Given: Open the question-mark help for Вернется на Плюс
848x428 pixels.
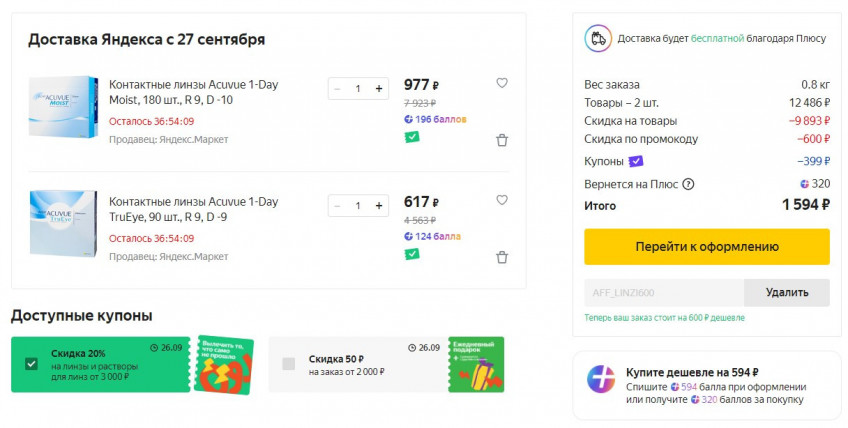Looking at the screenshot, I should 688,184.
